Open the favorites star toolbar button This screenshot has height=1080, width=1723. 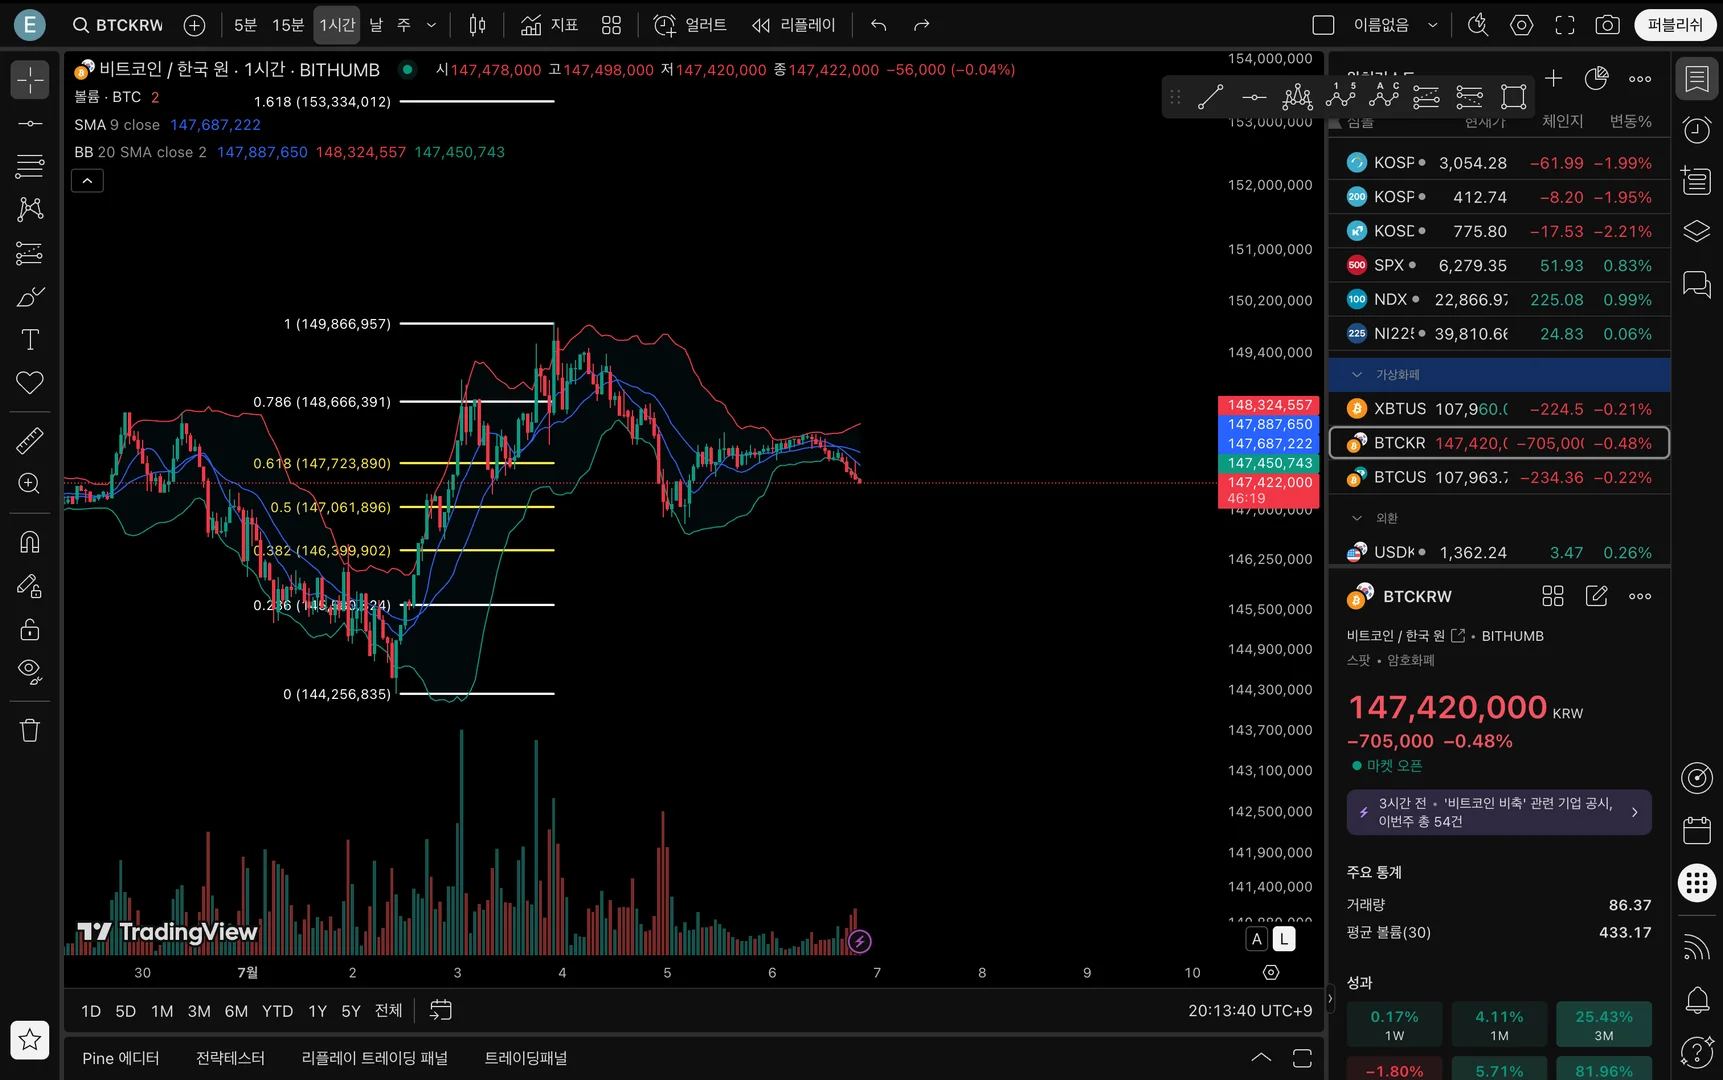click(30, 1040)
